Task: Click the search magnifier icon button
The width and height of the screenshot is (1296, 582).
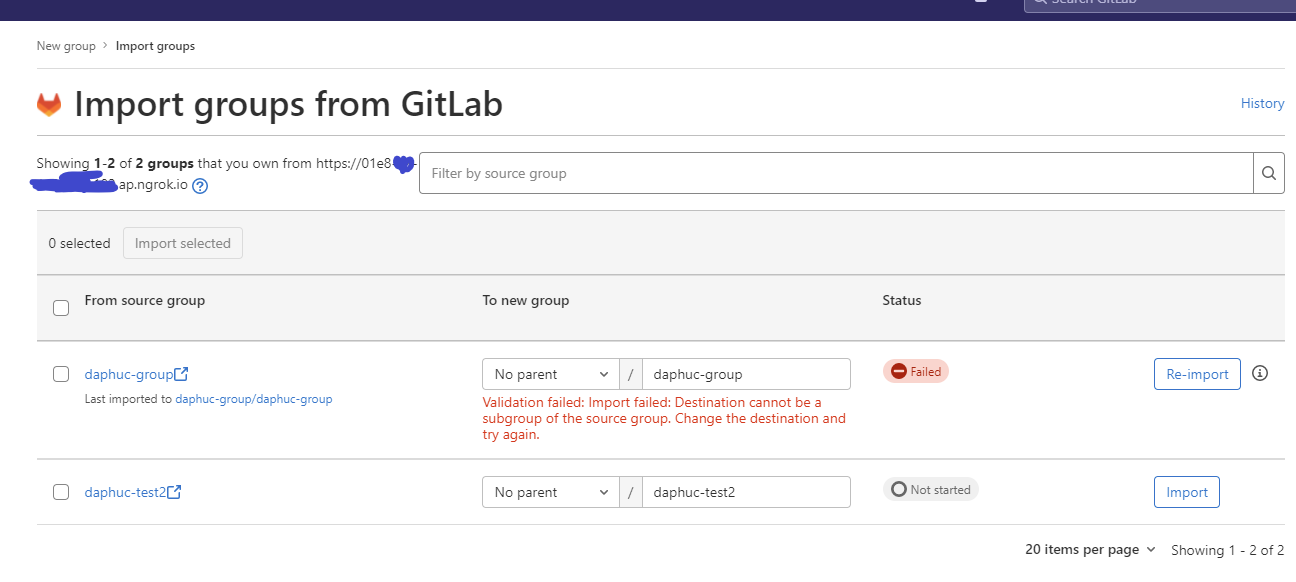Action: click(1269, 173)
